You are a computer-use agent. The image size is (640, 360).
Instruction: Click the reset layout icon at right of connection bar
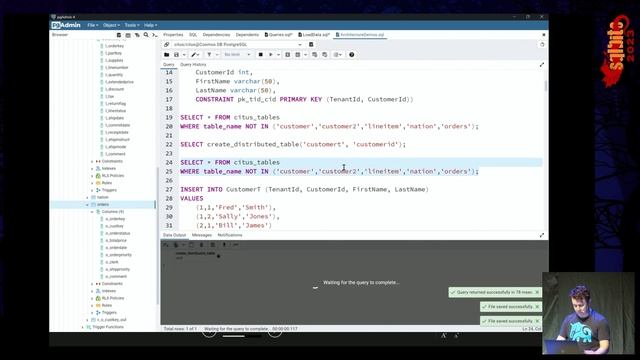[542, 44]
